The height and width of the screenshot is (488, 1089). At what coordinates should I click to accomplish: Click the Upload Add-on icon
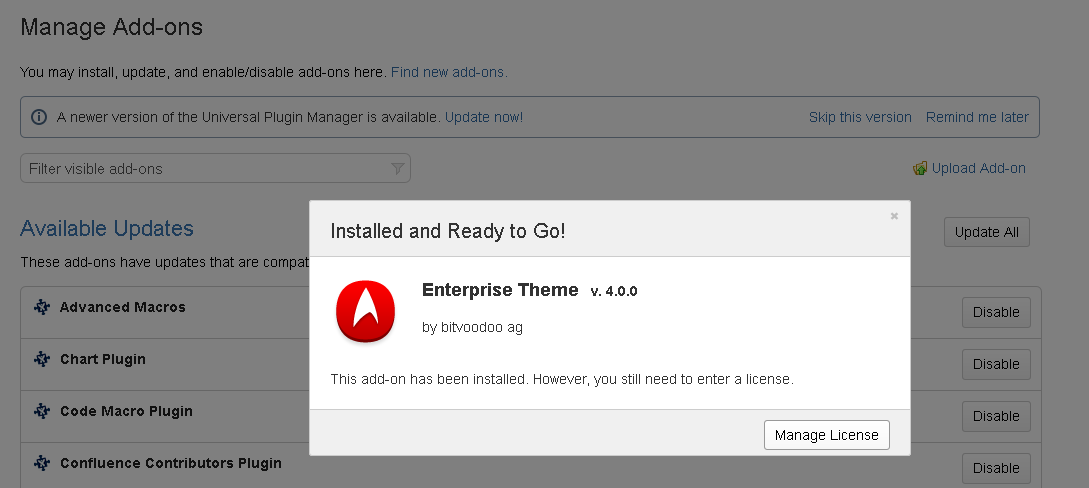coord(920,169)
